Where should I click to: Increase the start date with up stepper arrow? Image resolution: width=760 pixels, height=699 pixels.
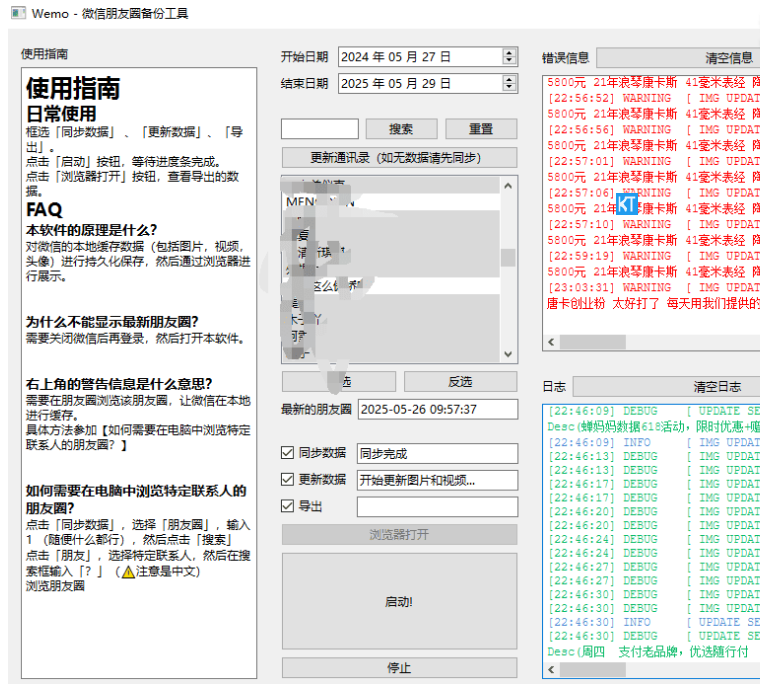pos(508,53)
